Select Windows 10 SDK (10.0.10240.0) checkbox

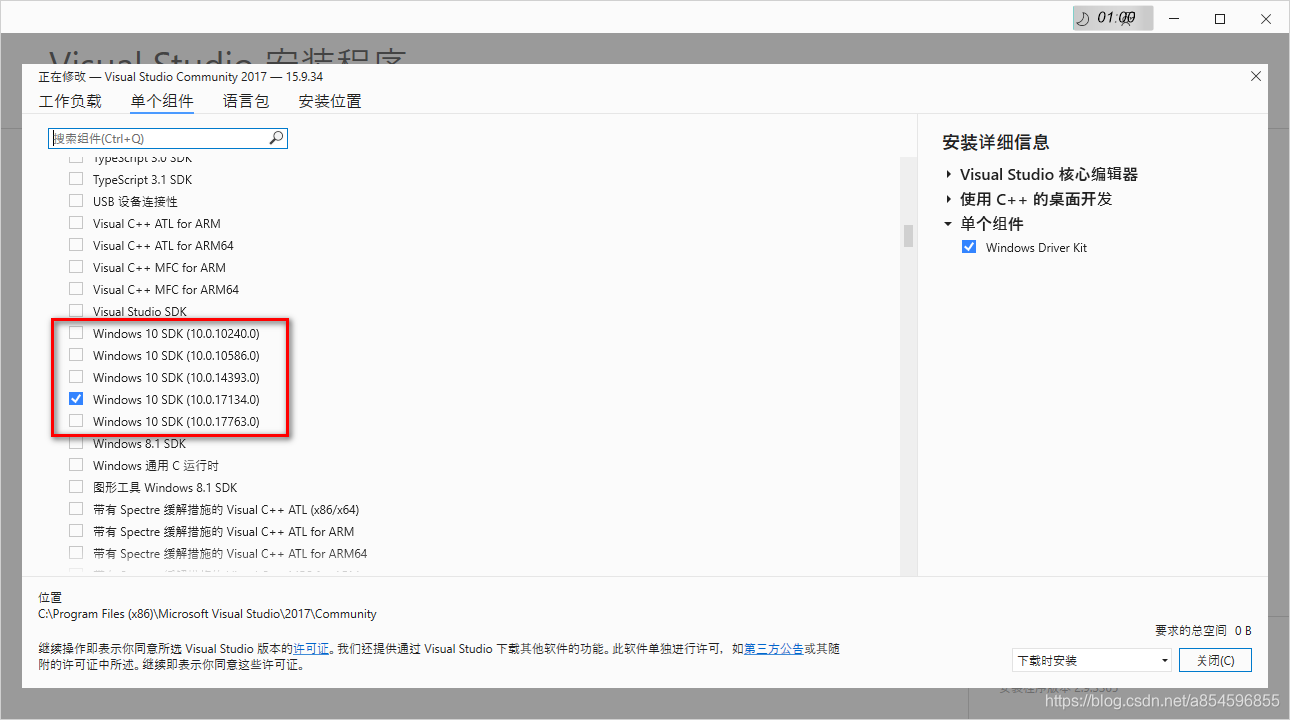[76, 333]
